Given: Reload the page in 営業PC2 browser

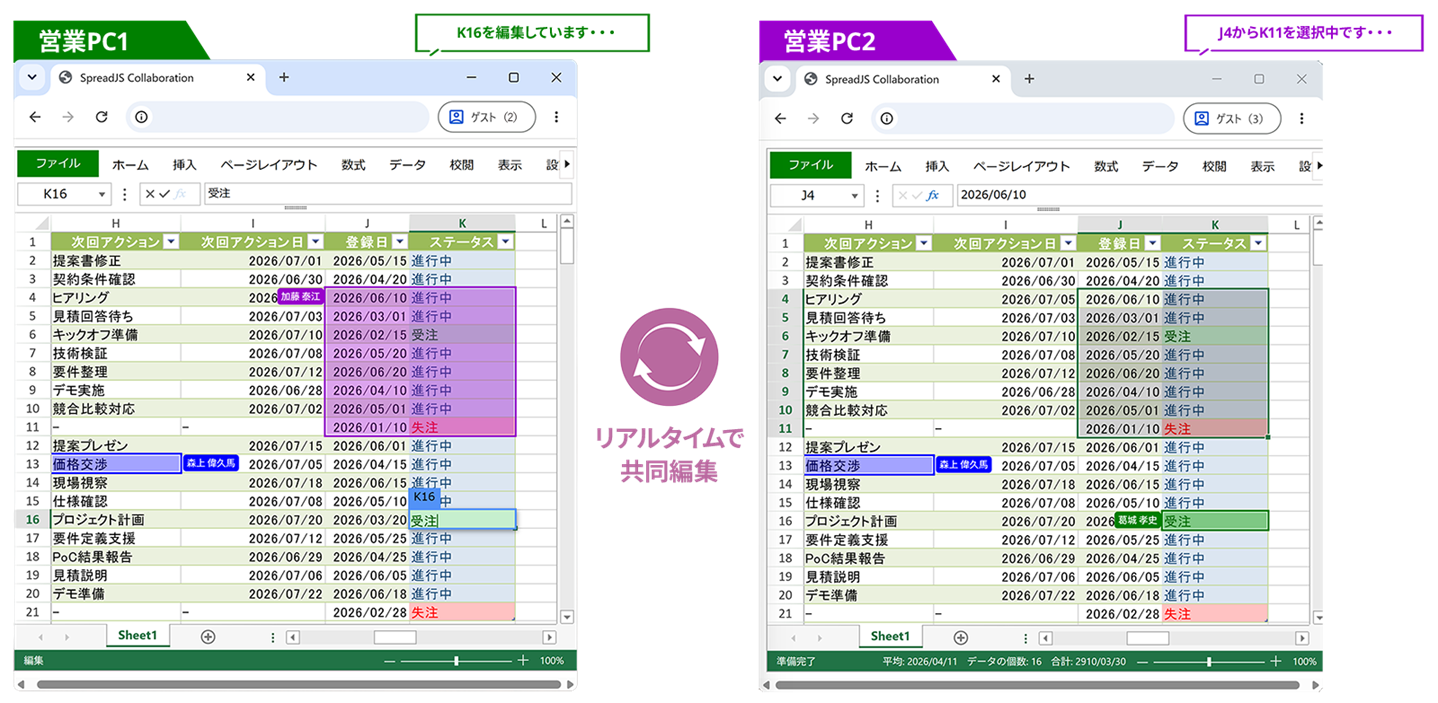Looking at the screenshot, I should coord(847,118).
